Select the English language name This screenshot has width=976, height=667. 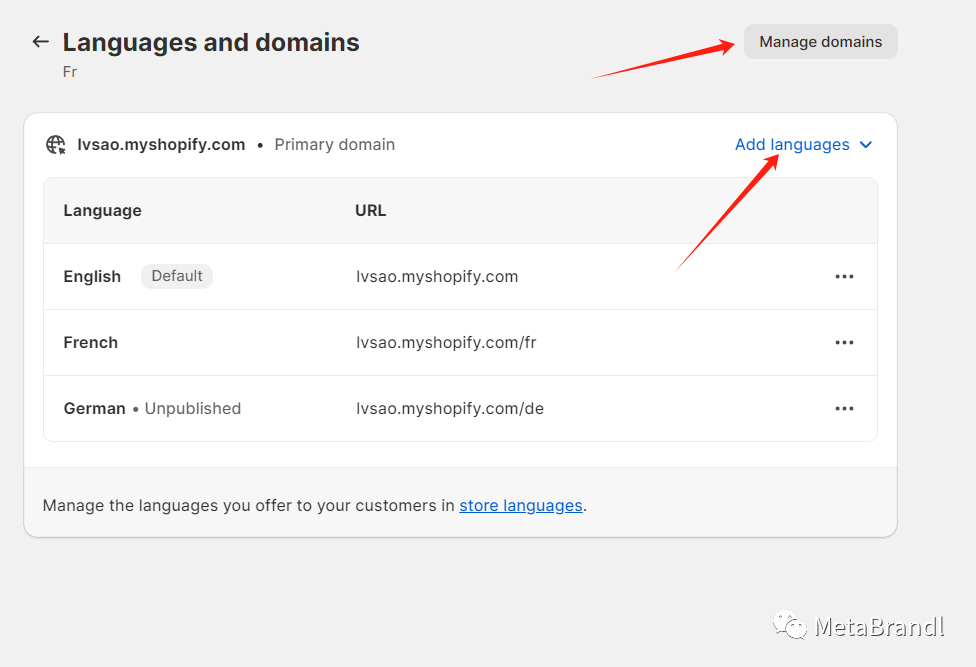click(x=92, y=276)
